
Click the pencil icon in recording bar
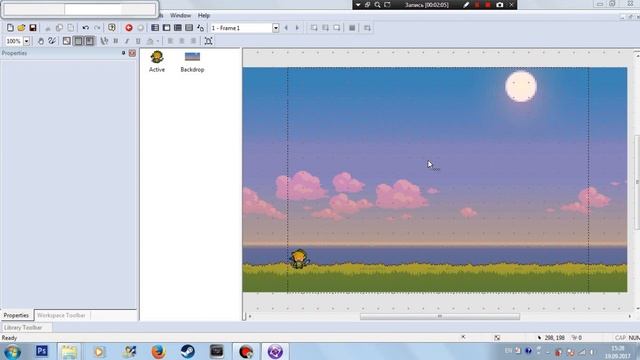[x=466, y=5]
